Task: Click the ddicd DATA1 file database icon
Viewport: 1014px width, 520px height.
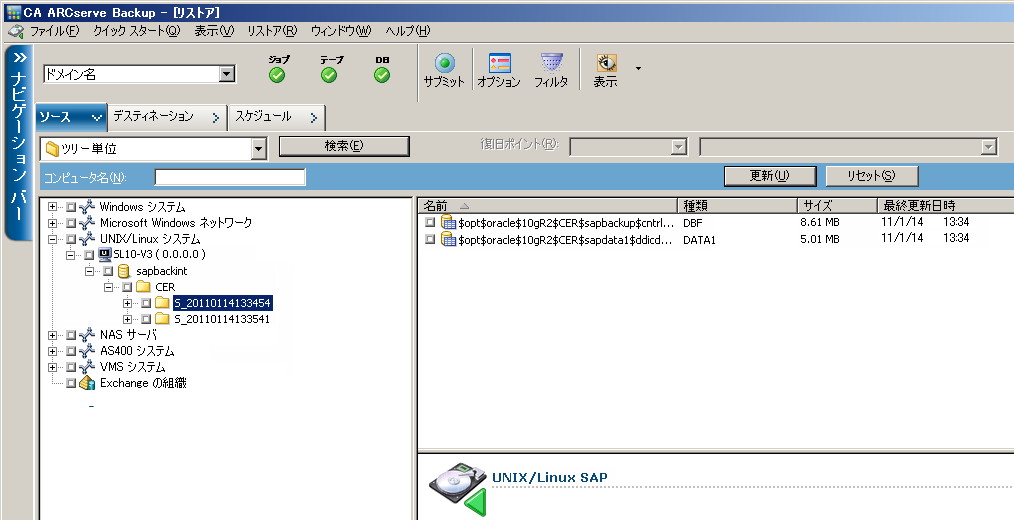Action: click(x=448, y=239)
